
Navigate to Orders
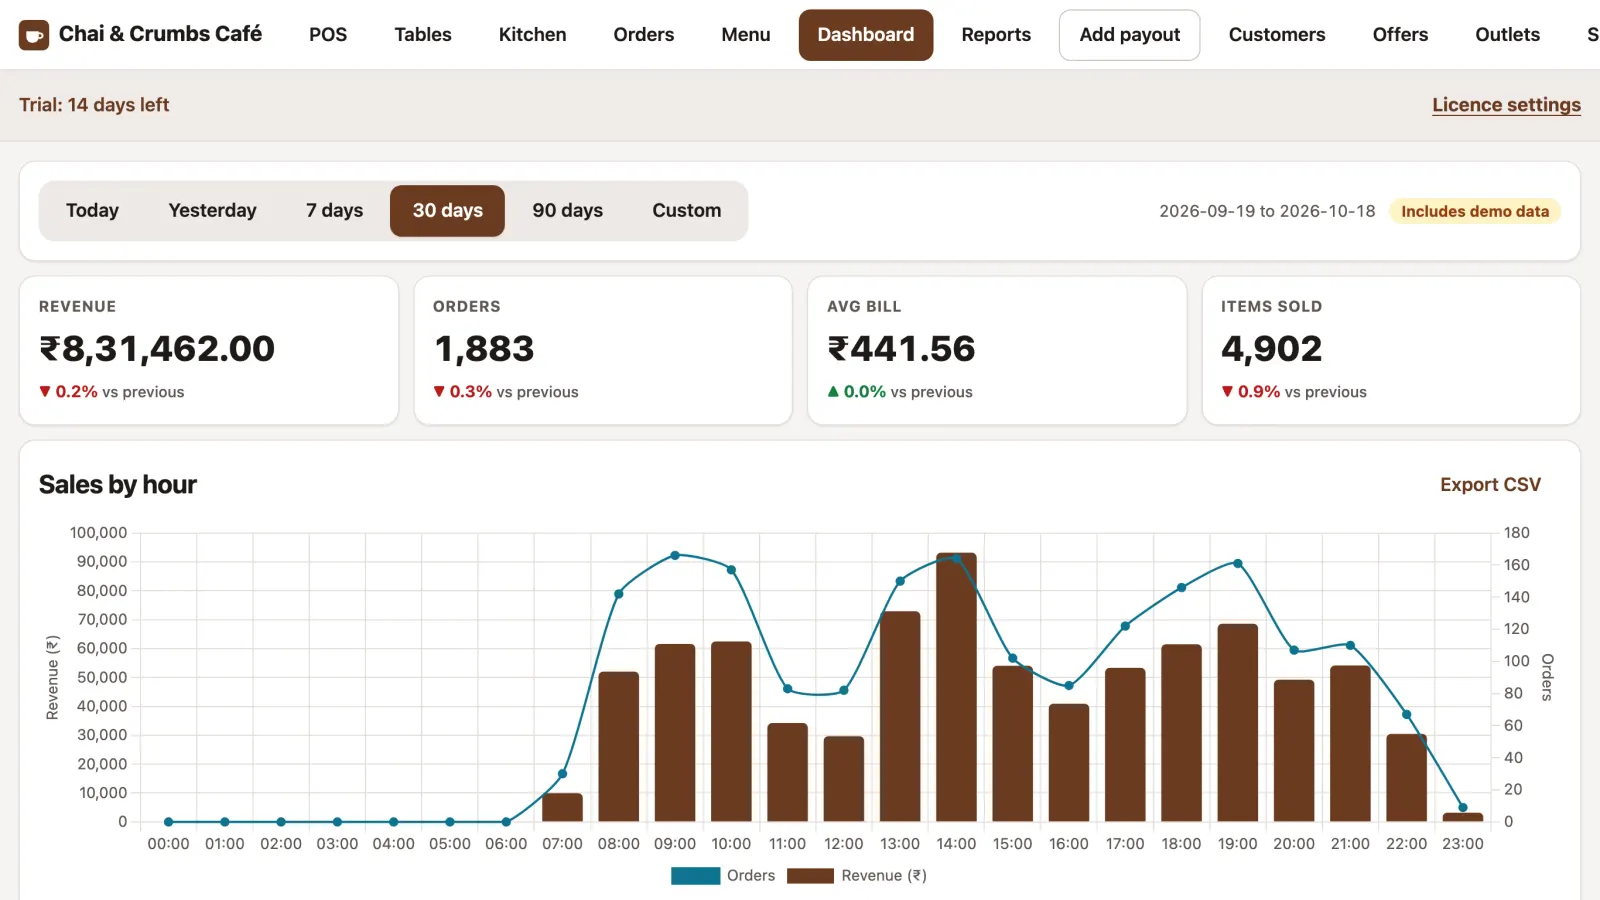tap(644, 35)
